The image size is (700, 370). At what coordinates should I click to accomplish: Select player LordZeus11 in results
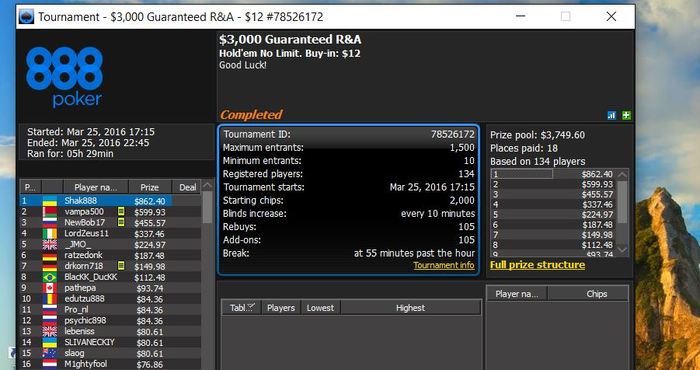(x=87, y=233)
